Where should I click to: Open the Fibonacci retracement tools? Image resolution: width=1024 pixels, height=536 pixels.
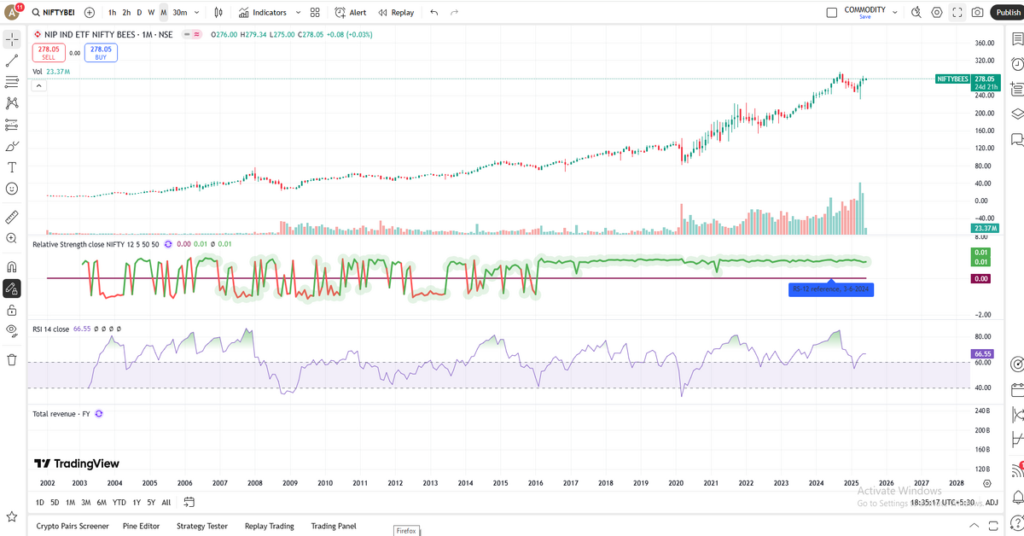pos(12,82)
